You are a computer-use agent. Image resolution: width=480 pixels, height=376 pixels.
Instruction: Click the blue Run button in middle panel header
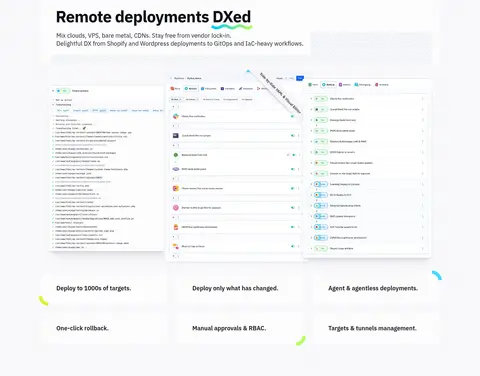(300, 78)
